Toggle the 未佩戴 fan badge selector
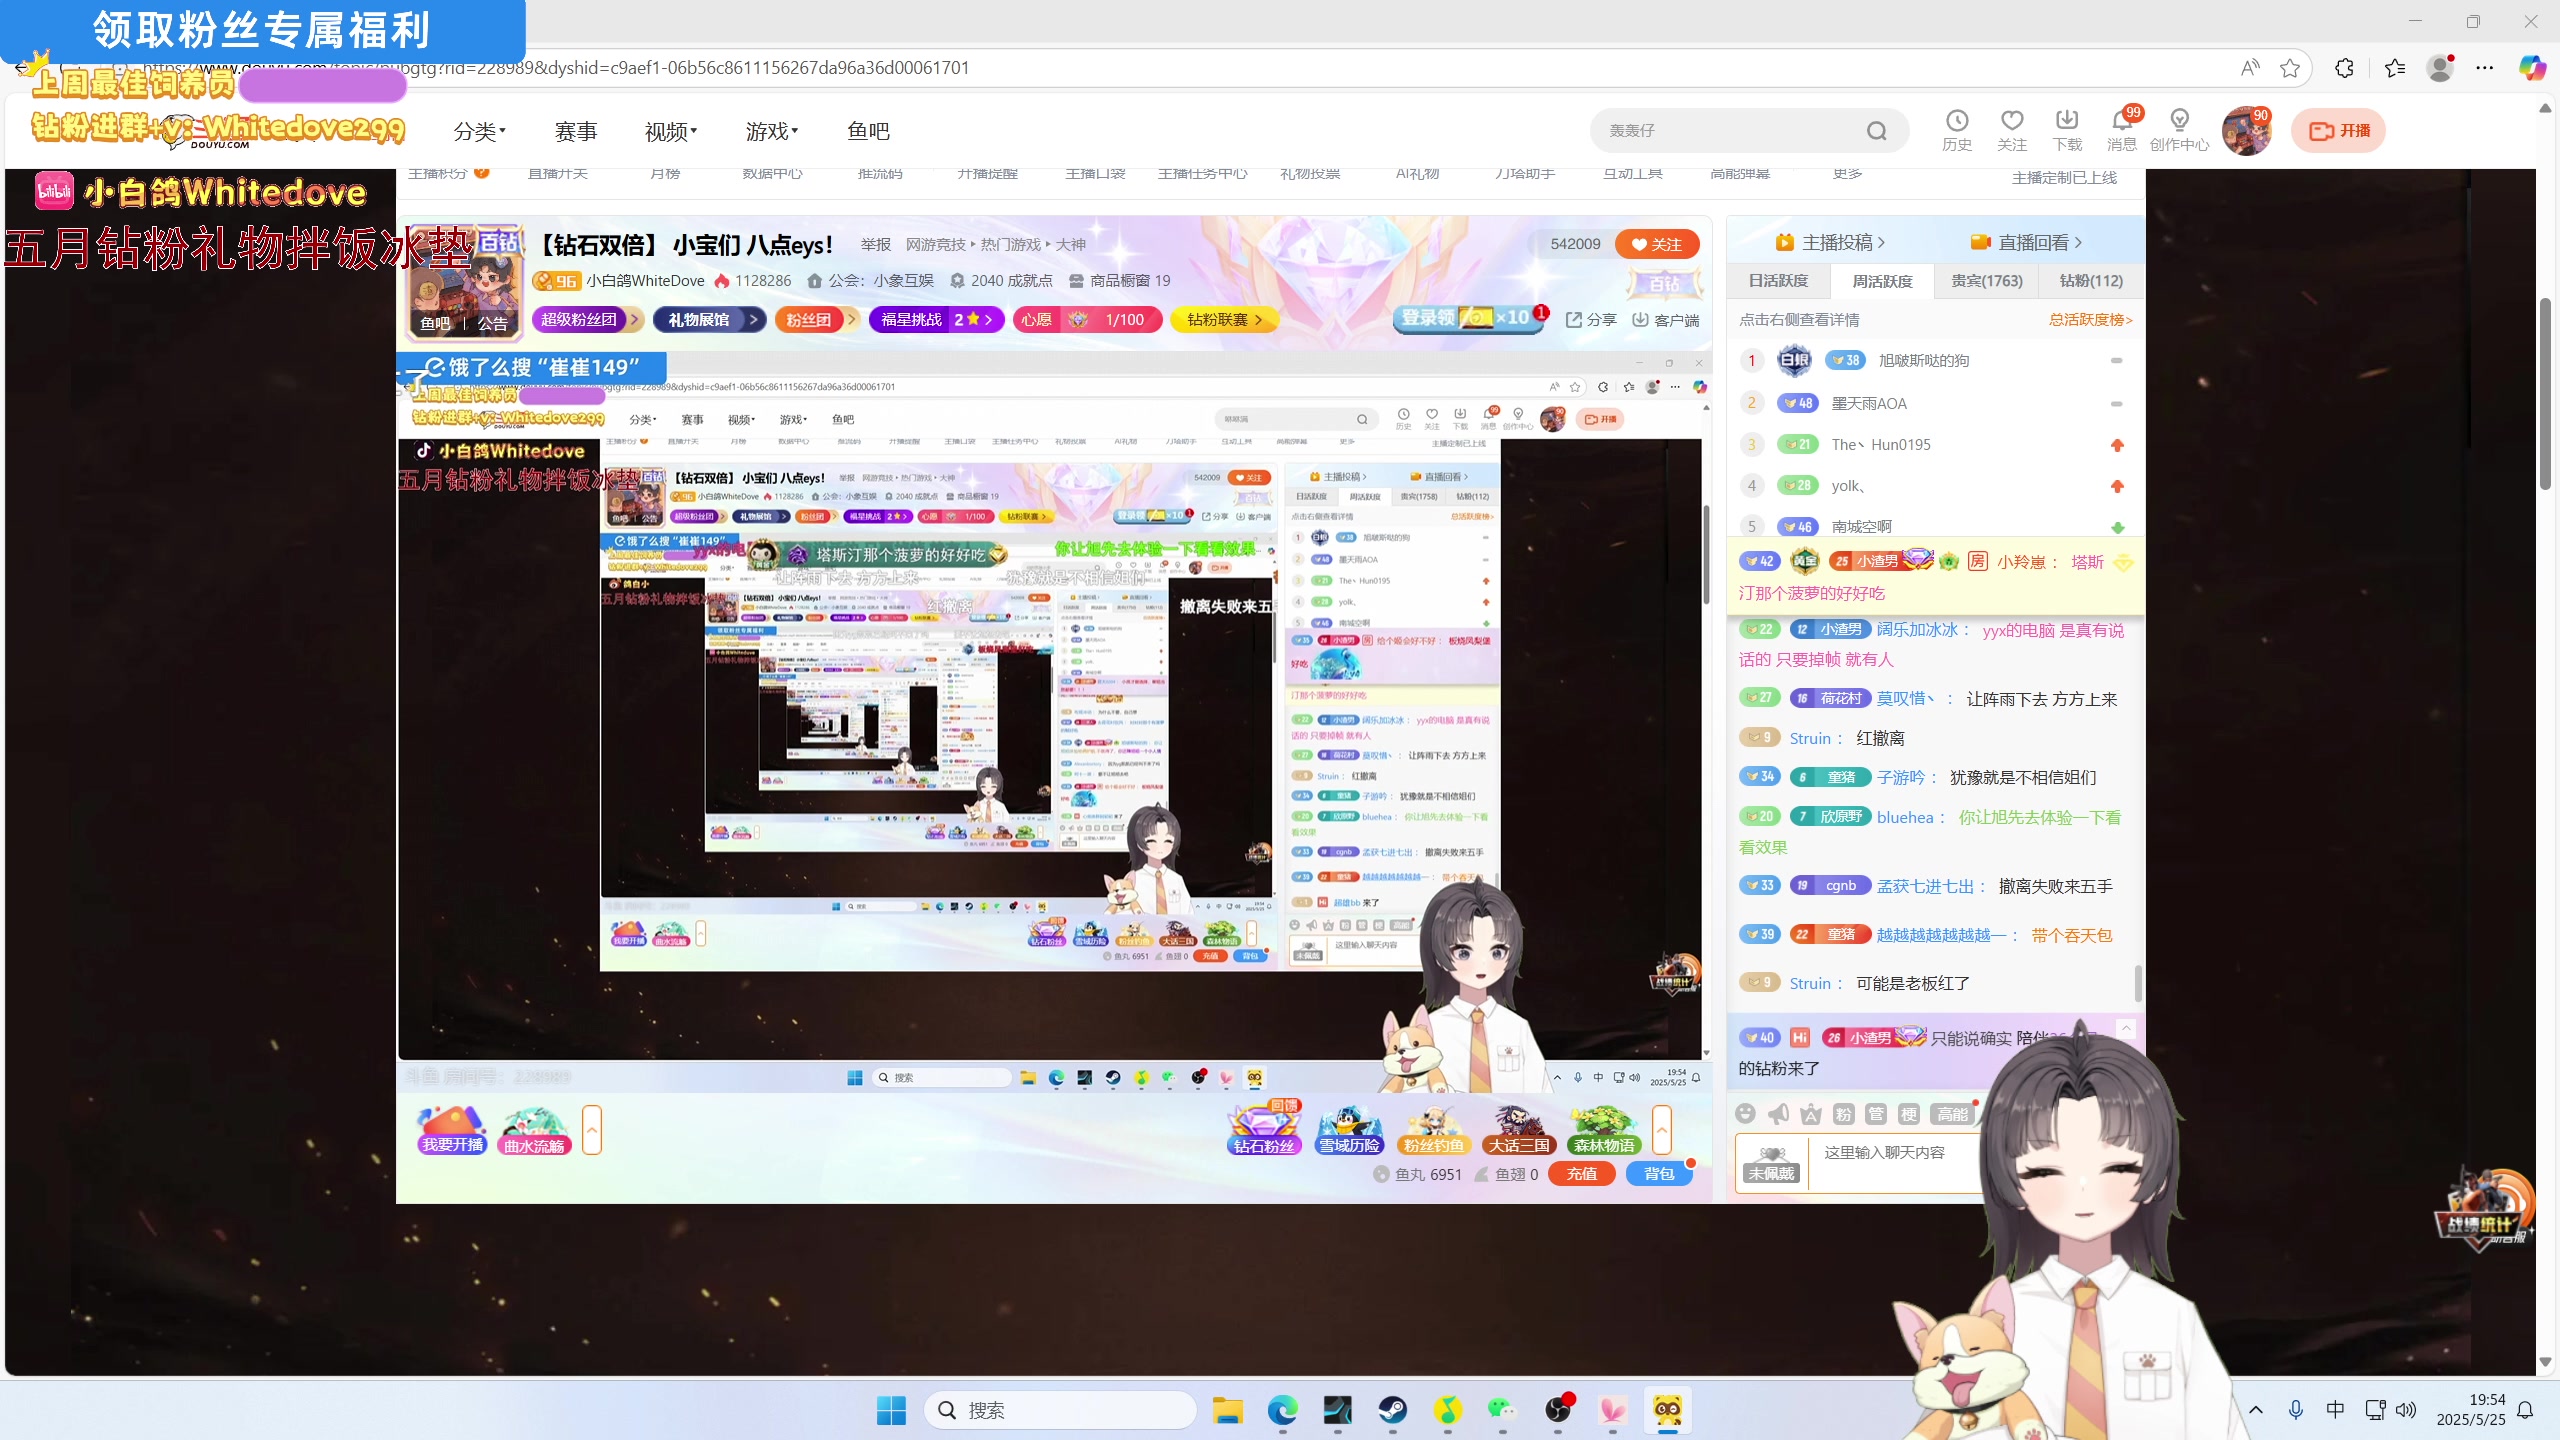Viewport: 2560px width, 1440px height. coord(1771,1163)
